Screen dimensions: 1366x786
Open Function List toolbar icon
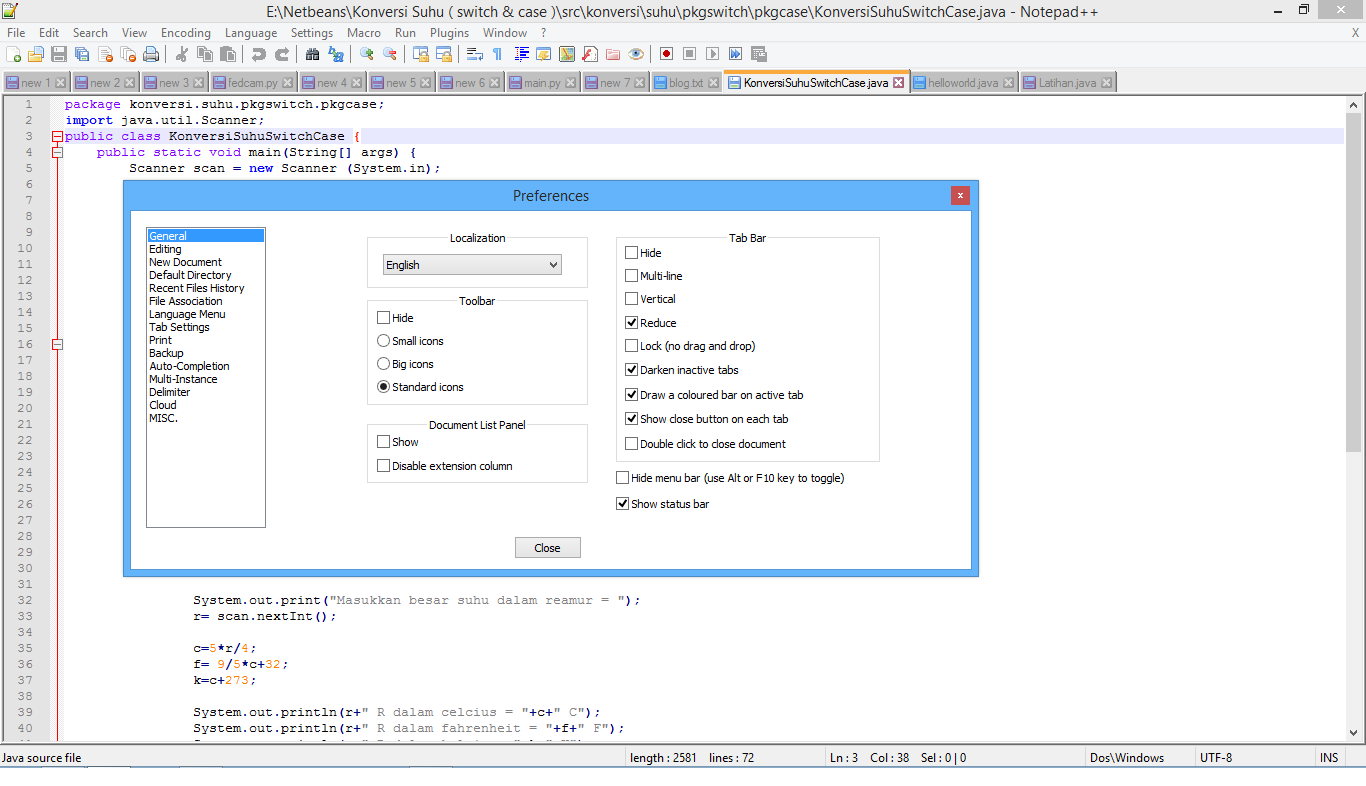tap(589, 54)
